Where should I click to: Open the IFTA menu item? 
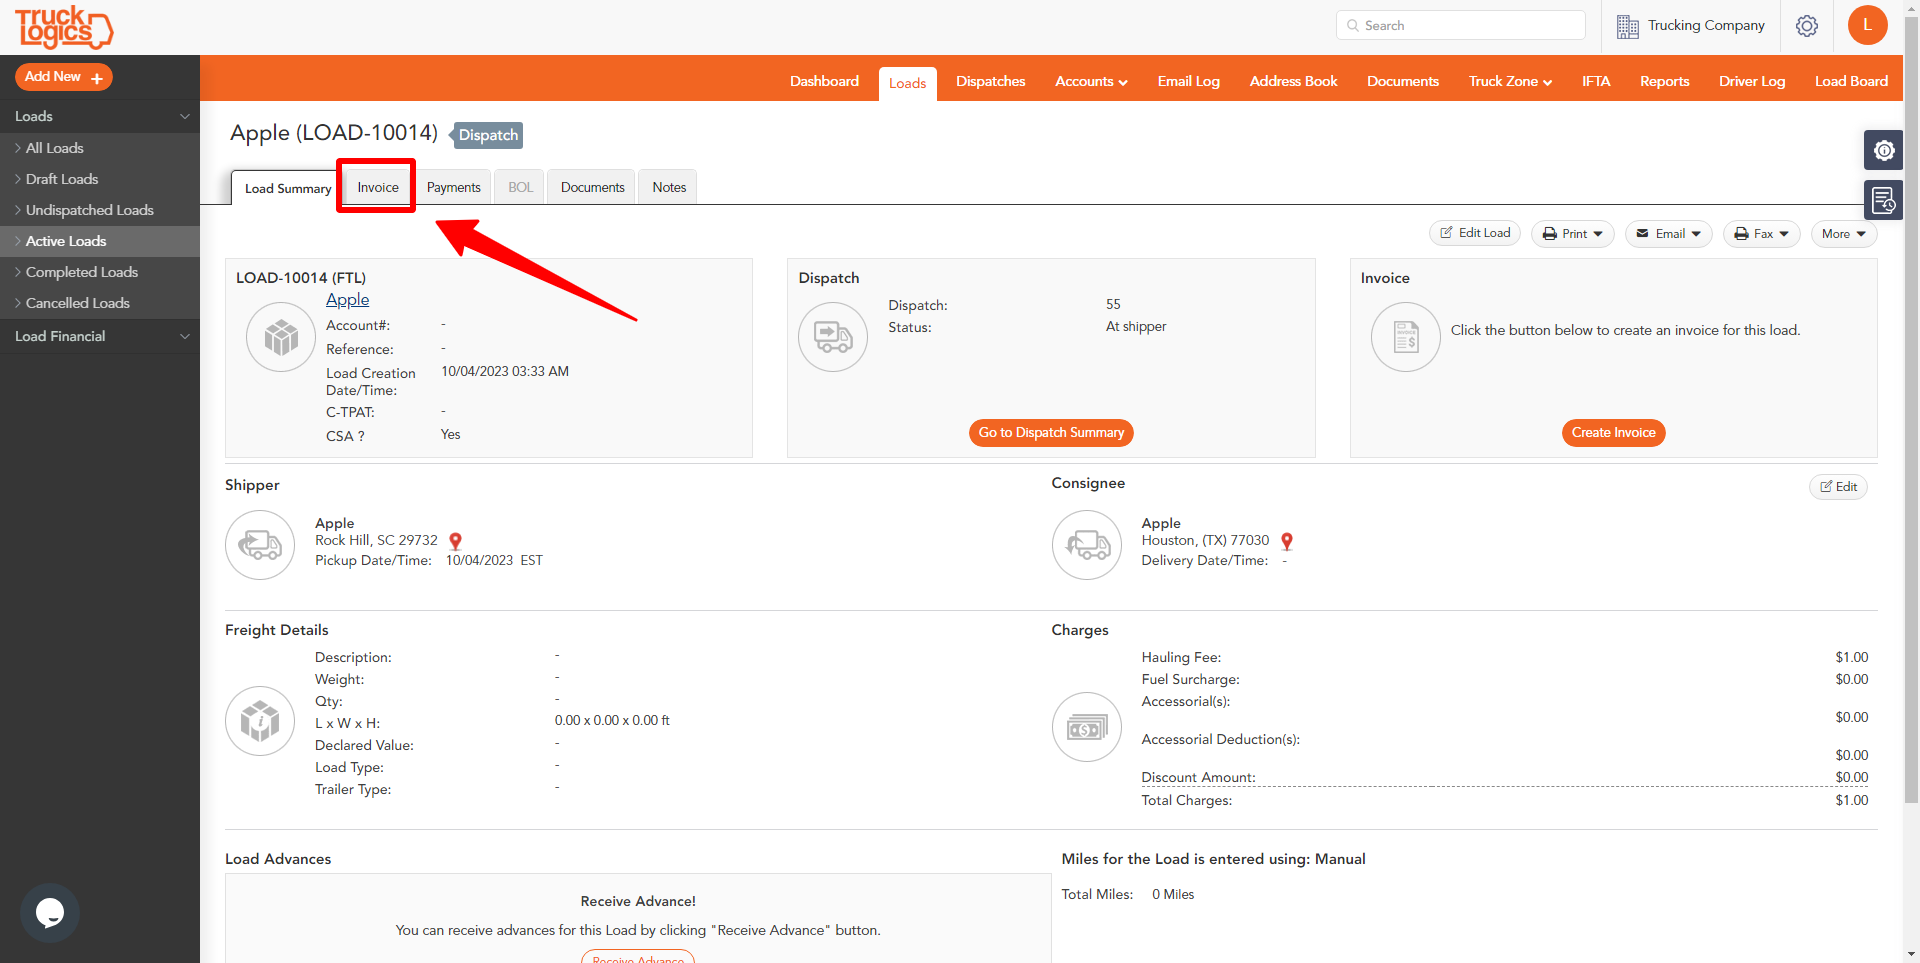click(1595, 81)
